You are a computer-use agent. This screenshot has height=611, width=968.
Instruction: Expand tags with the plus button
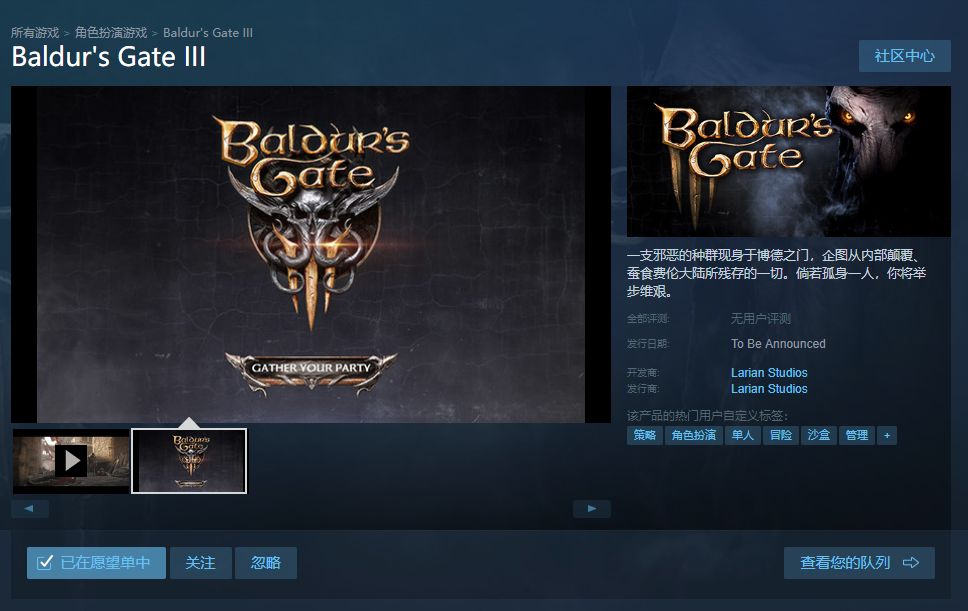click(887, 435)
